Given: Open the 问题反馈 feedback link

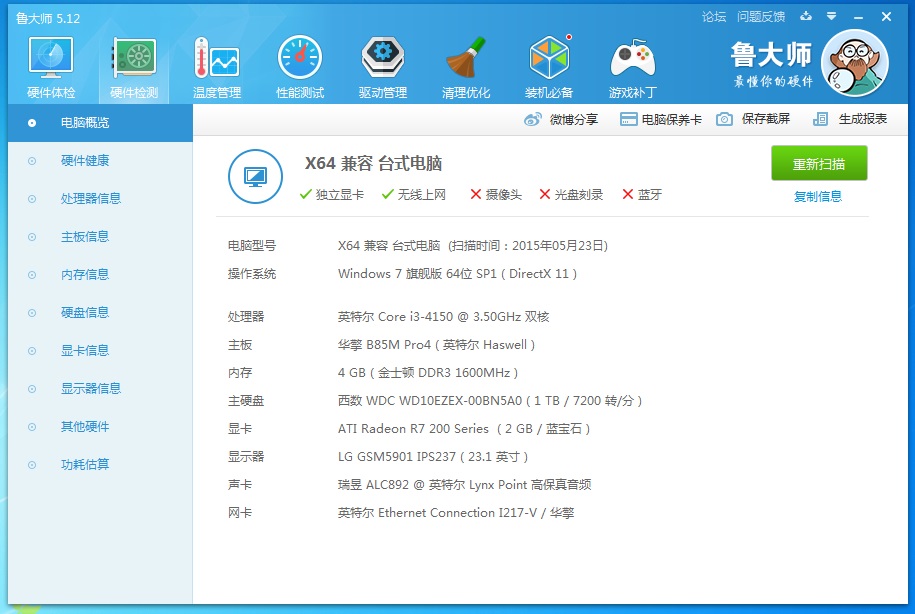Looking at the screenshot, I should [x=761, y=17].
